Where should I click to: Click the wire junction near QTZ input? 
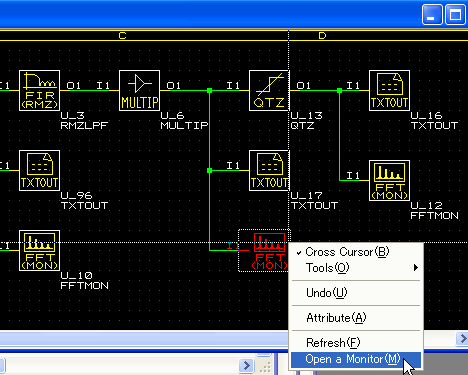209,90
